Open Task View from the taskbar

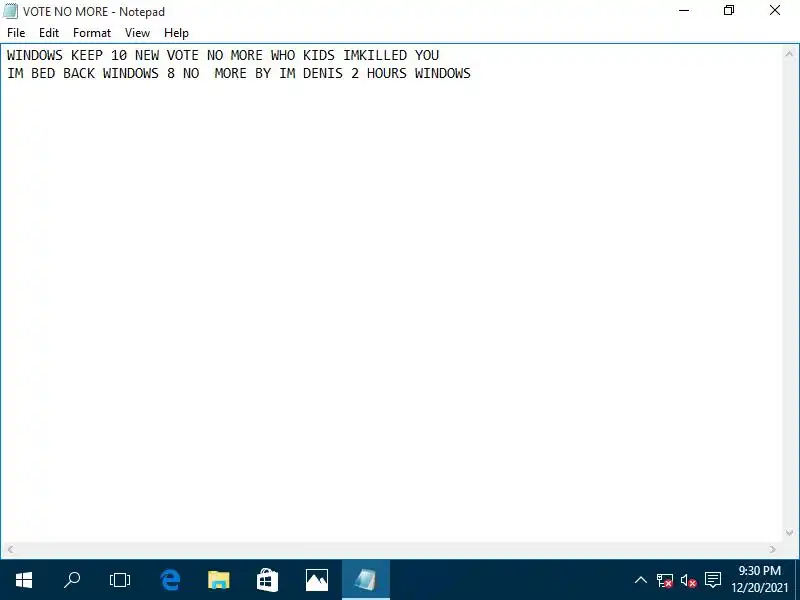click(x=120, y=580)
